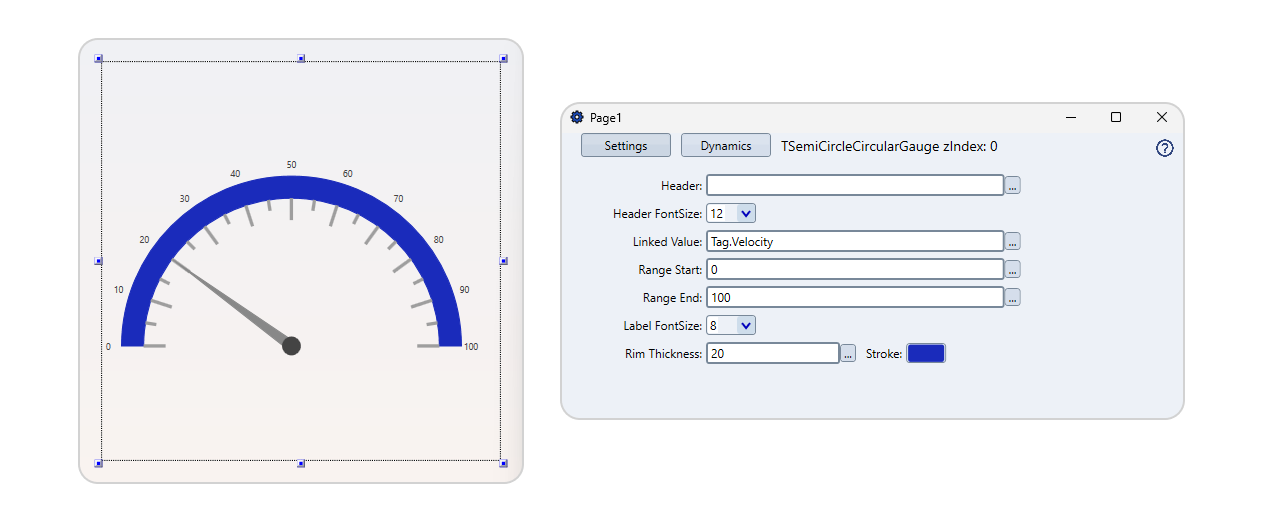The height and width of the screenshot is (522, 1263).
Task: Click the gauge needle pointer
Action: pyautogui.click(x=232, y=303)
